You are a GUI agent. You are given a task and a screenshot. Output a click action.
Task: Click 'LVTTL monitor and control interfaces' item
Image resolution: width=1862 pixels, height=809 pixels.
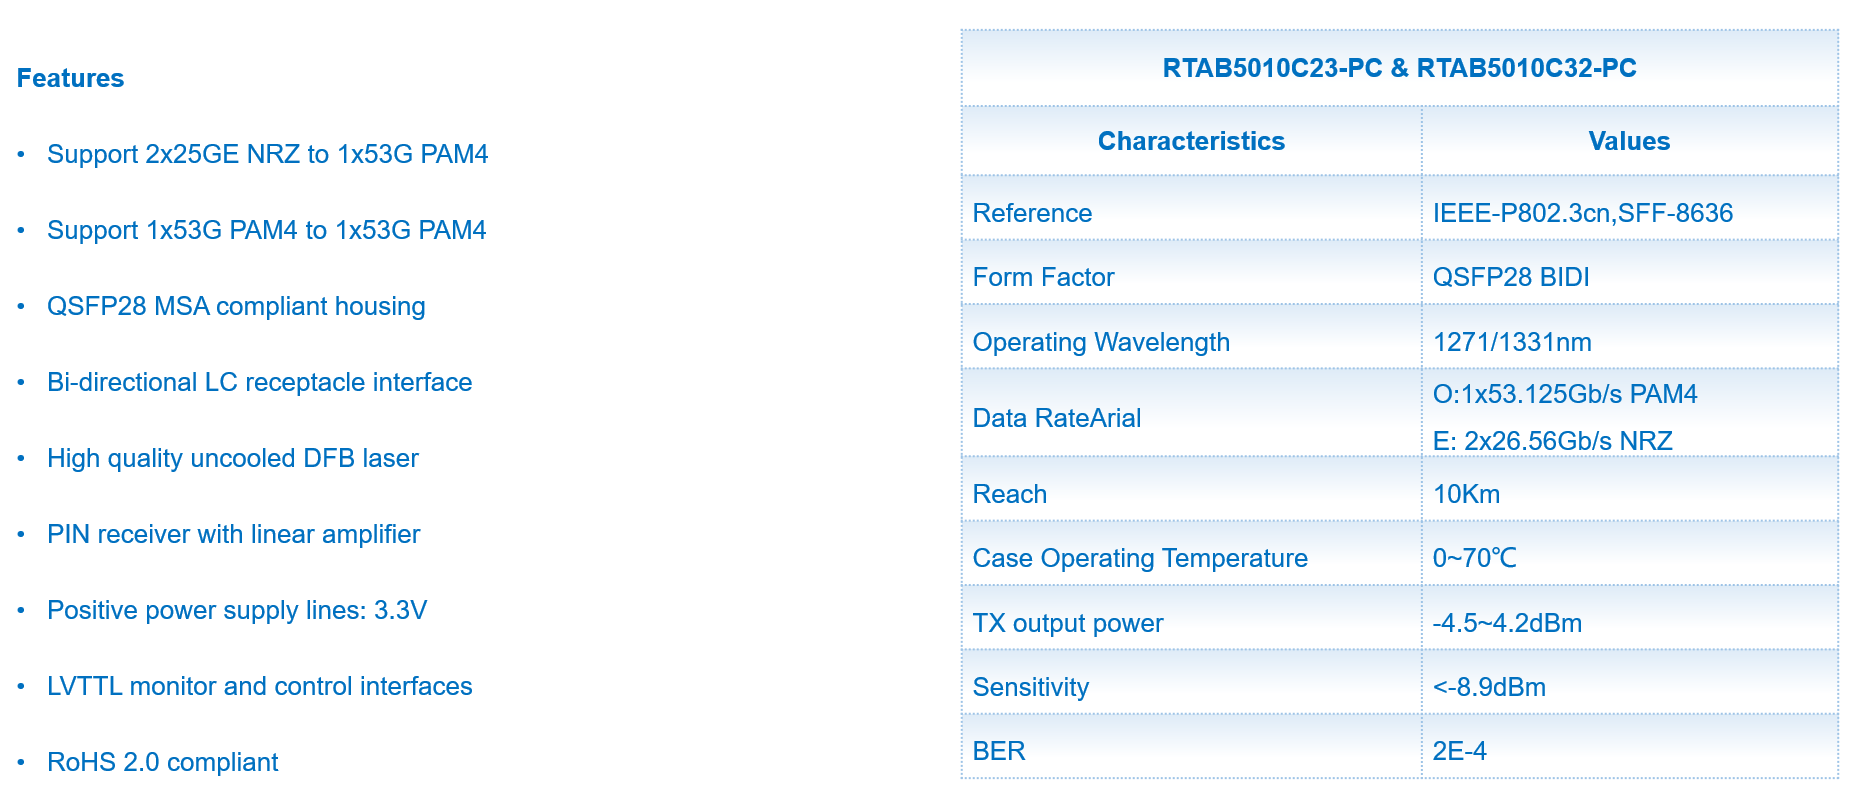[x=259, y=686]
